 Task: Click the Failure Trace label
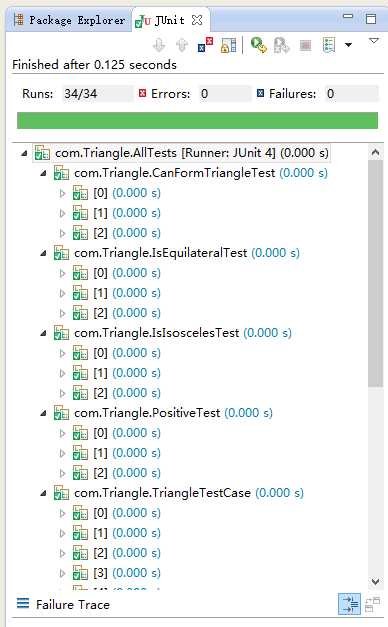[x=72, y=605]
